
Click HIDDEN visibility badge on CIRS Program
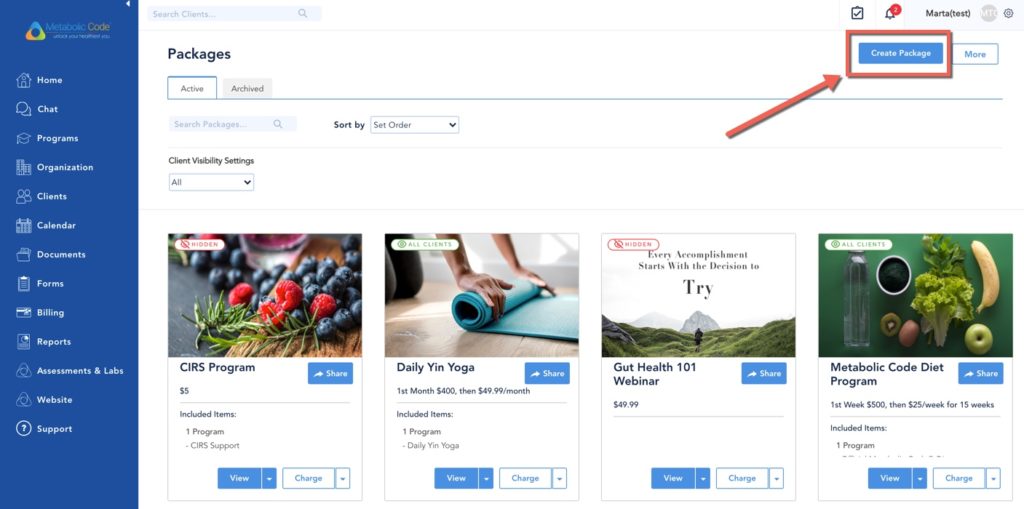(x=199, y=244)
